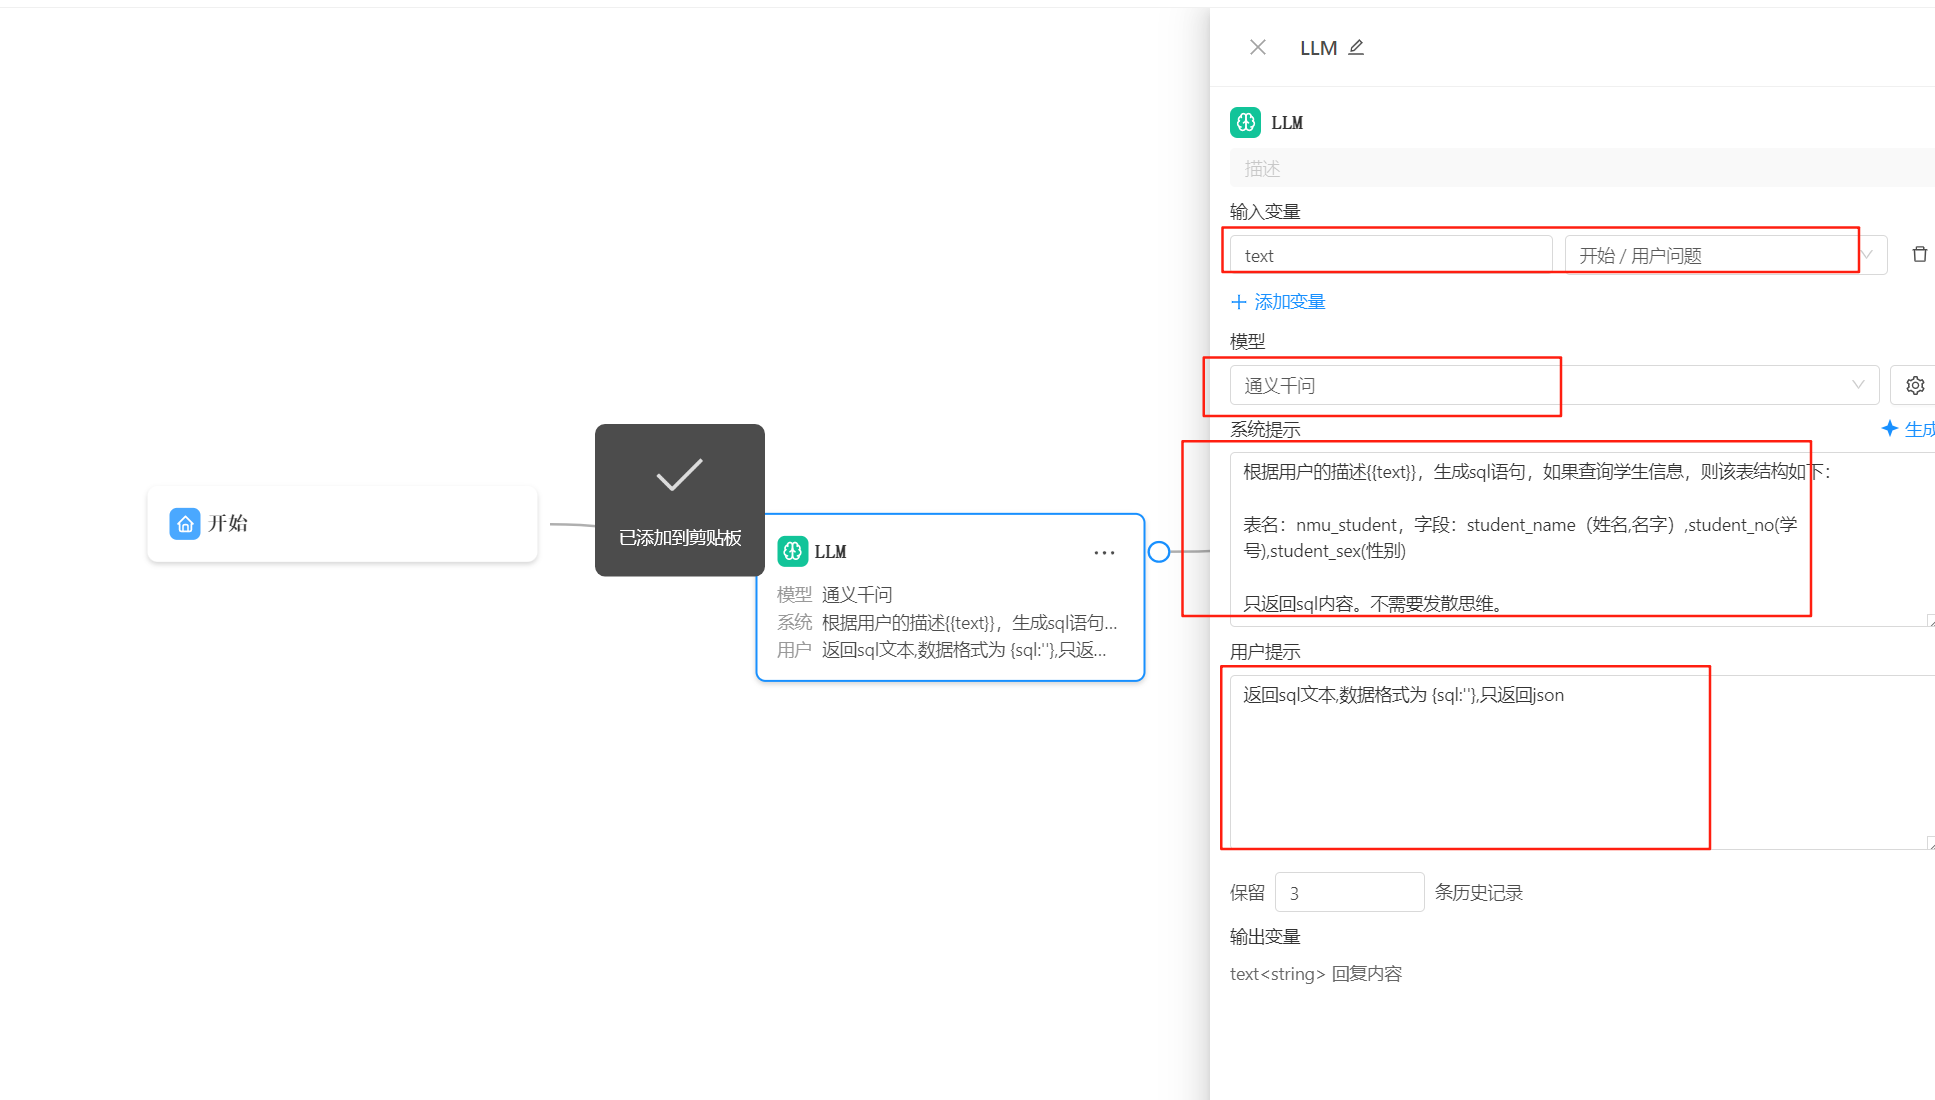Click the pencil icon to rename the LLM node
This screenshot has width=1935, height=1100.
(1357, 47)
